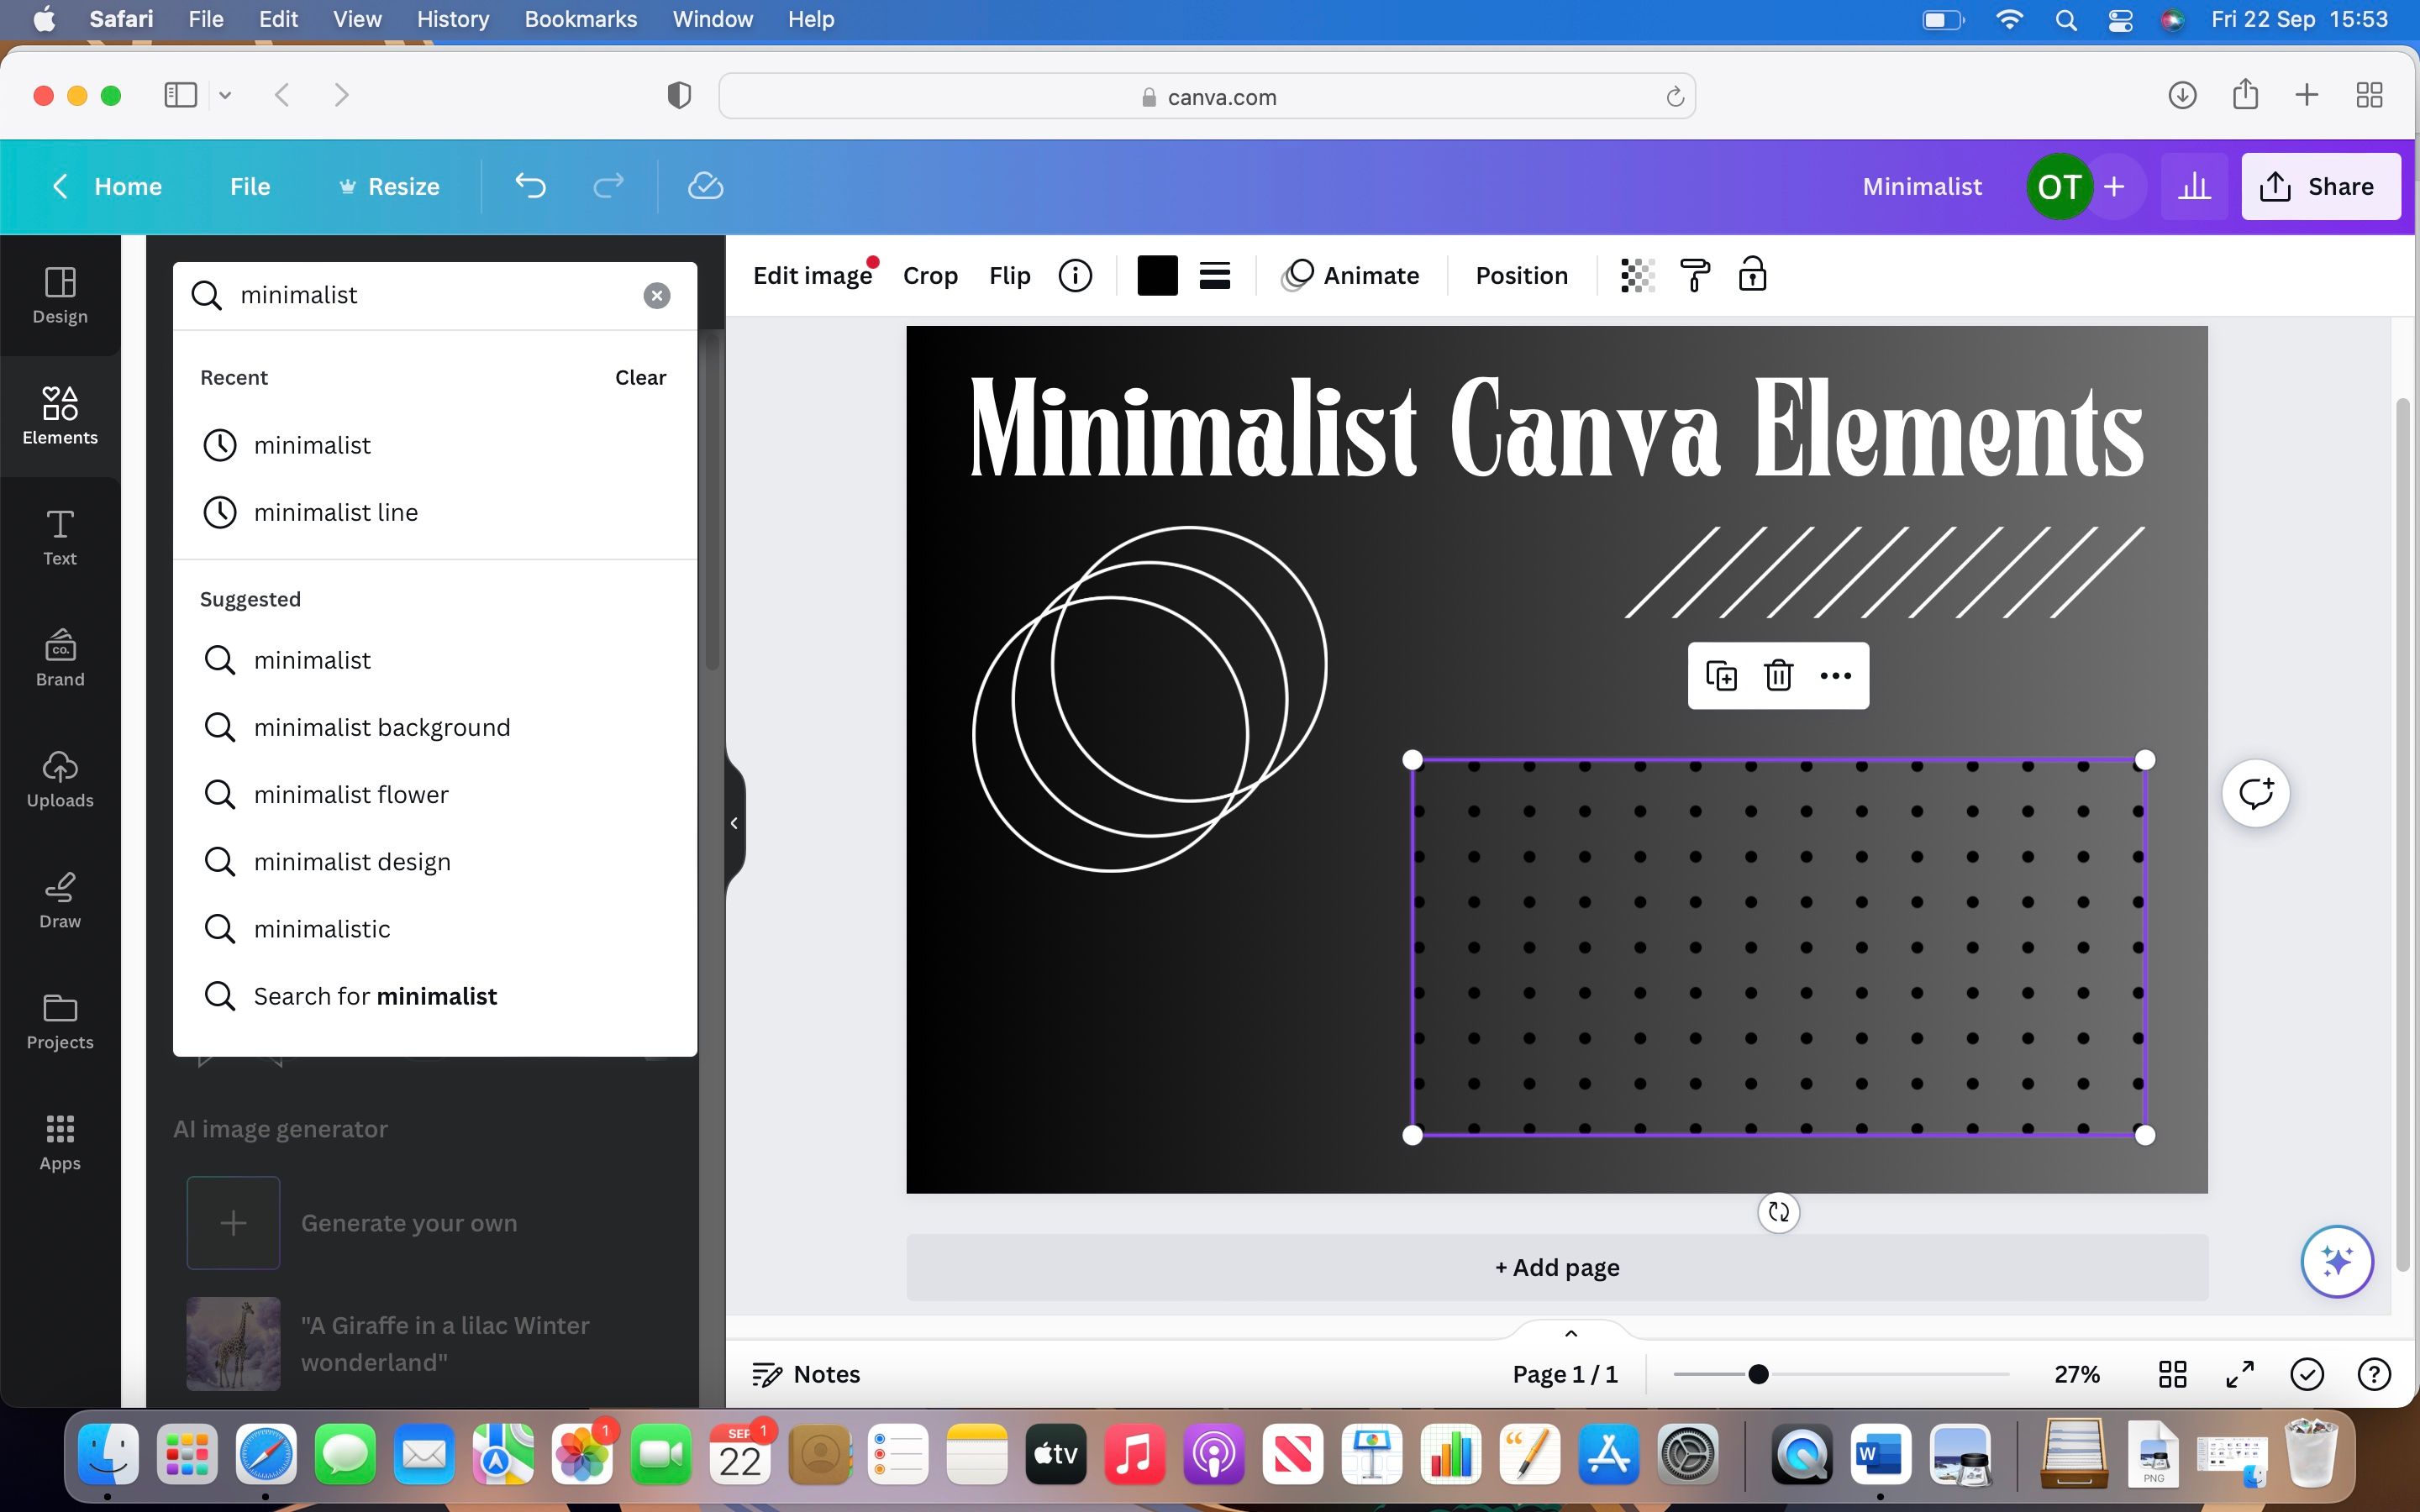Expand the page thumbnails chevron above the footer

pyautogui.click(x=1570, y=1333)
